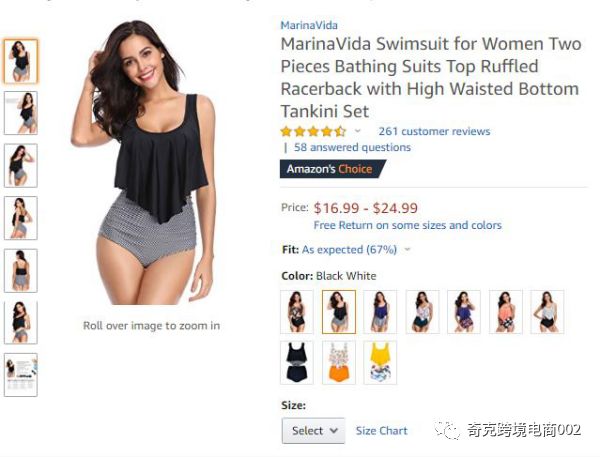Show the second product thumbnail image
Viewport: 600px width, 457px height.
(21, 113)
